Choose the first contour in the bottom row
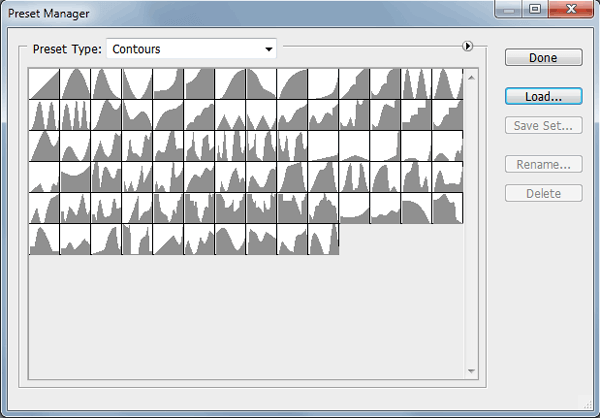The width and height of the screenshot is (600, 418). click(45, 239)
